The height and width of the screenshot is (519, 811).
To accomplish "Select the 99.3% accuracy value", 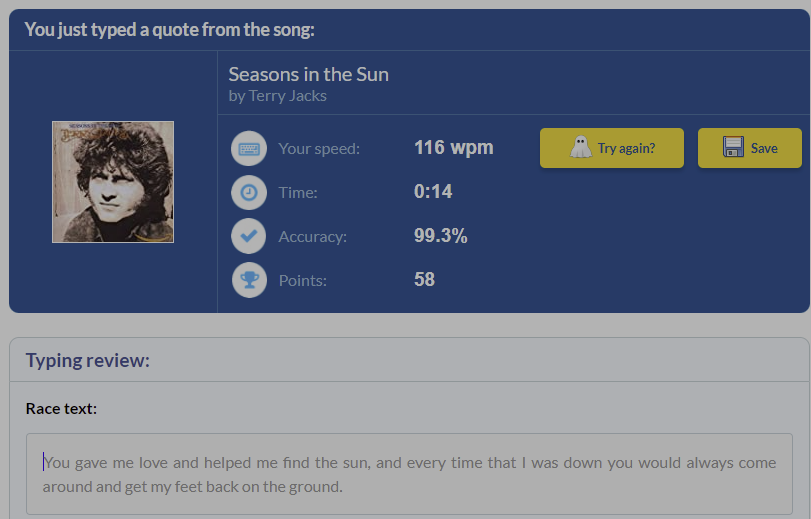I will 440,236.
